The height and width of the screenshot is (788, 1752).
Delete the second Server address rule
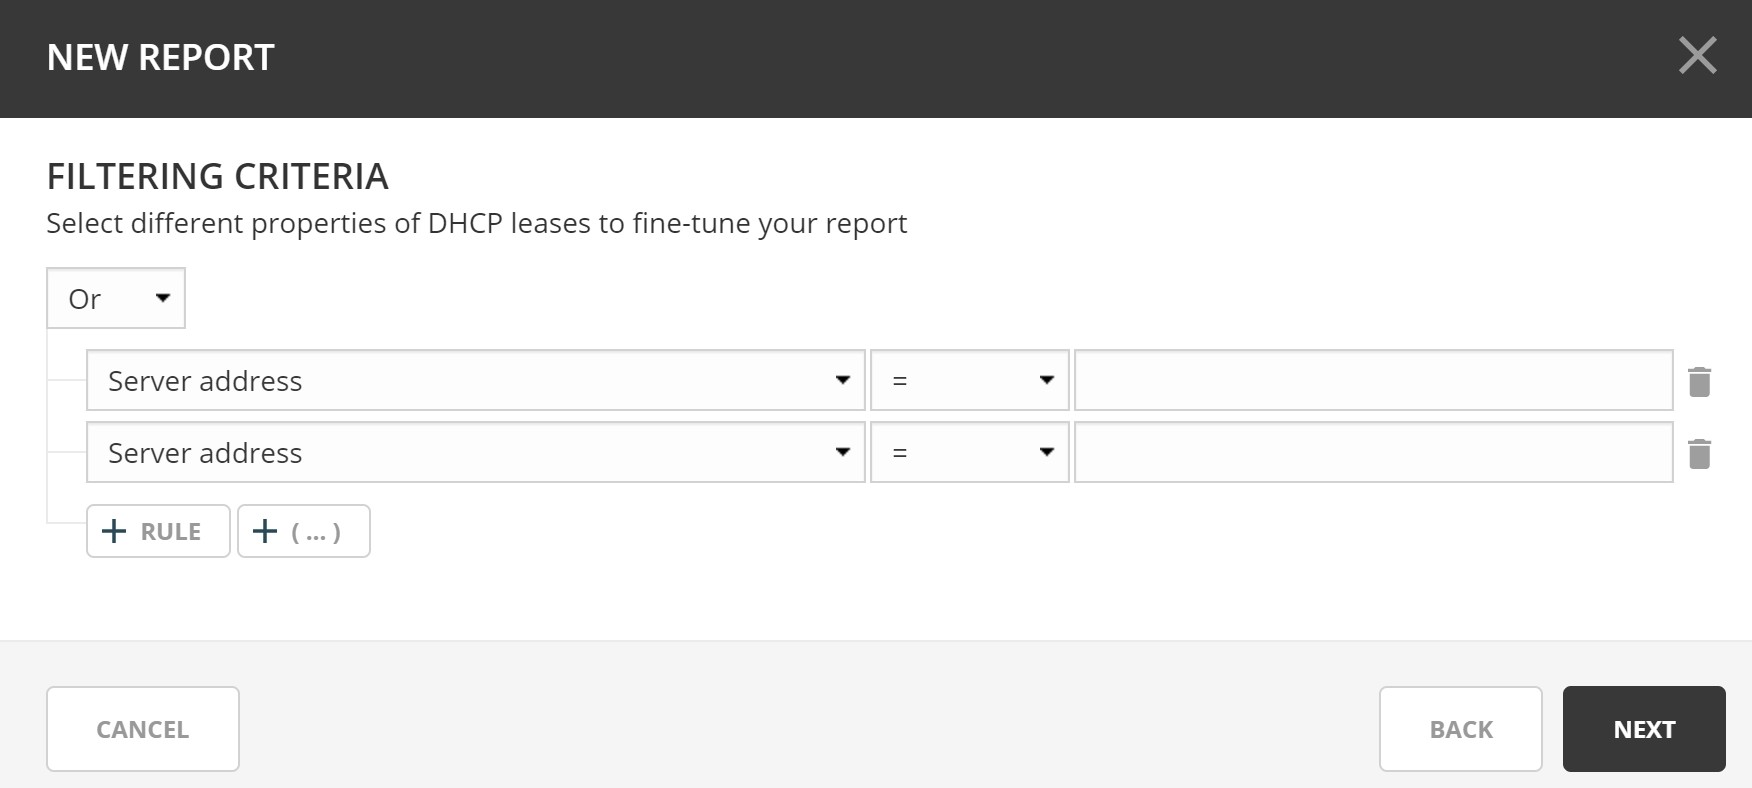click(1699, 454)
